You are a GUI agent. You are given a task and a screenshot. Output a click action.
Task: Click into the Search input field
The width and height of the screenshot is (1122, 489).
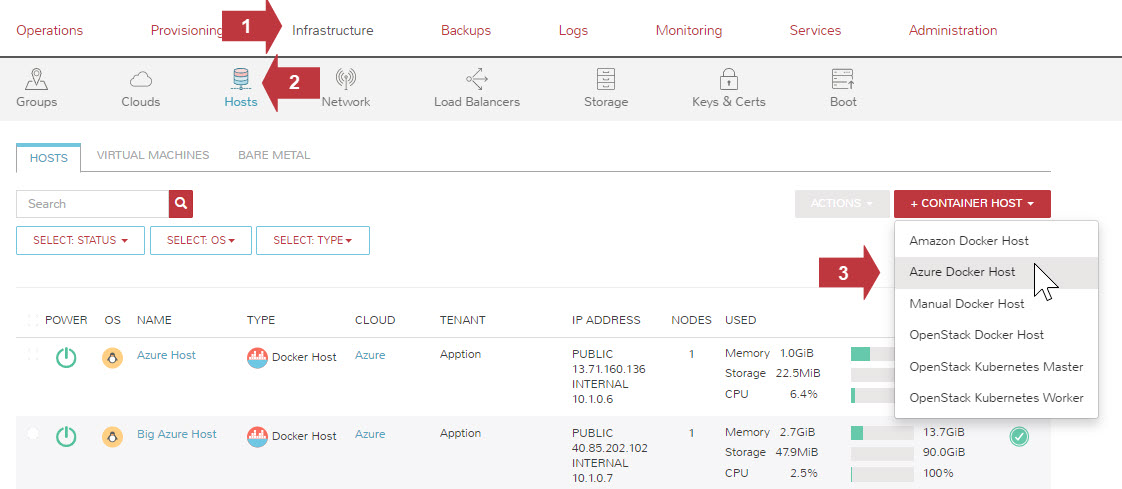92,204
